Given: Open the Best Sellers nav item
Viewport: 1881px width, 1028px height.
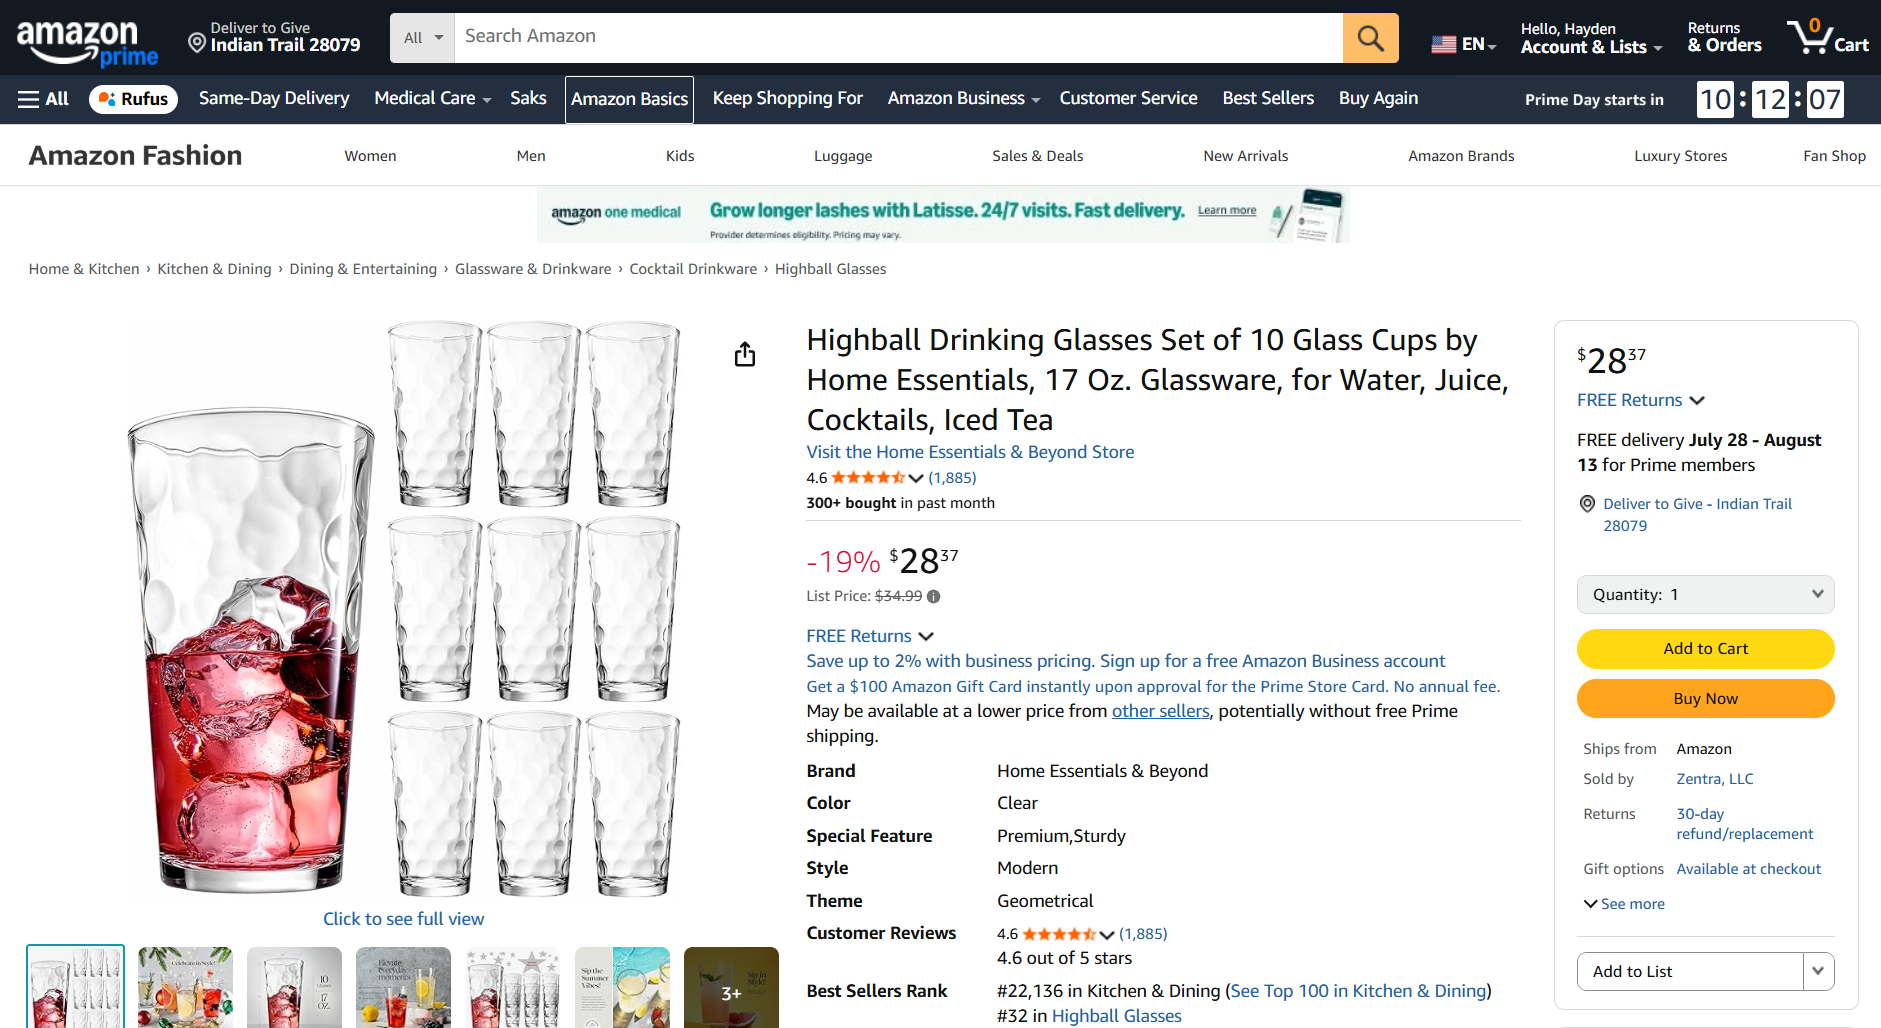Looking at the screenshot, I should [x=1268, y=98].
